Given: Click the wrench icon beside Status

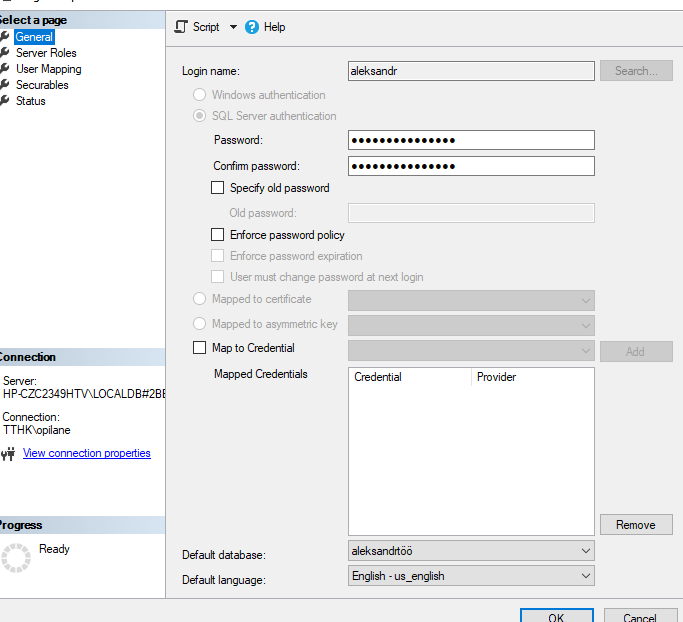Looking at the screenshot, I should 5,101.
